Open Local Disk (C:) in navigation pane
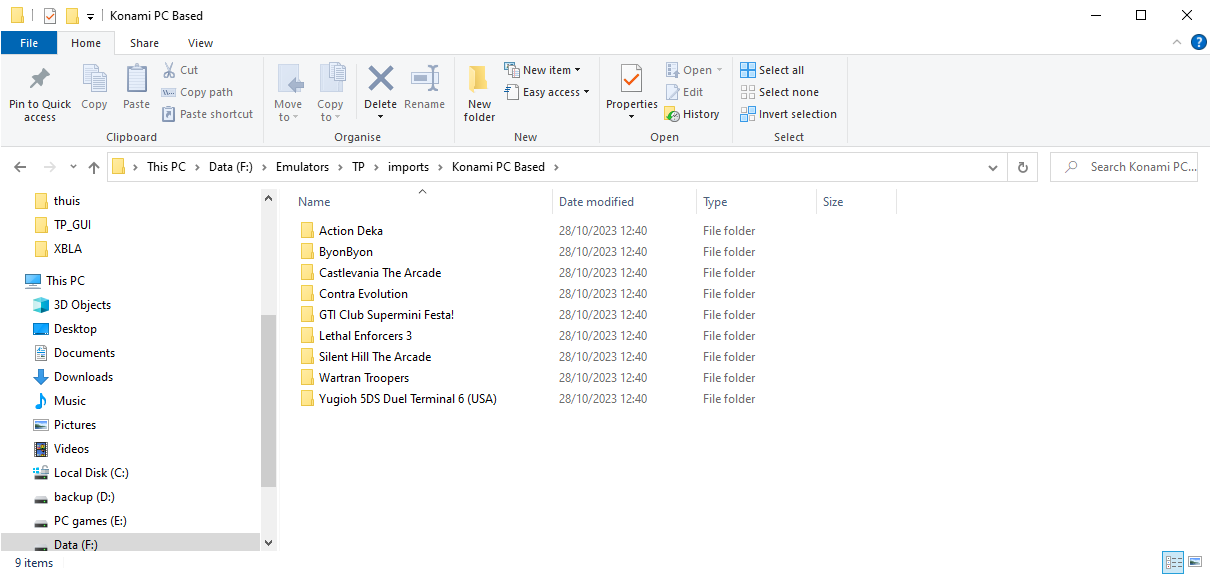The image size is (1211, 575). [91, 473]
